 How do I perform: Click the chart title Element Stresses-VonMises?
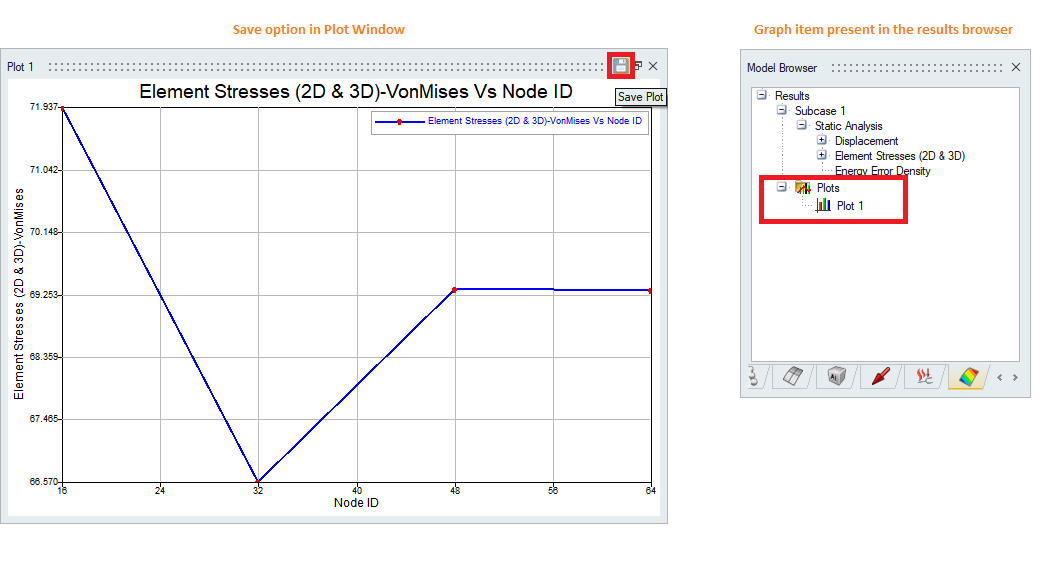coord(356,92)
